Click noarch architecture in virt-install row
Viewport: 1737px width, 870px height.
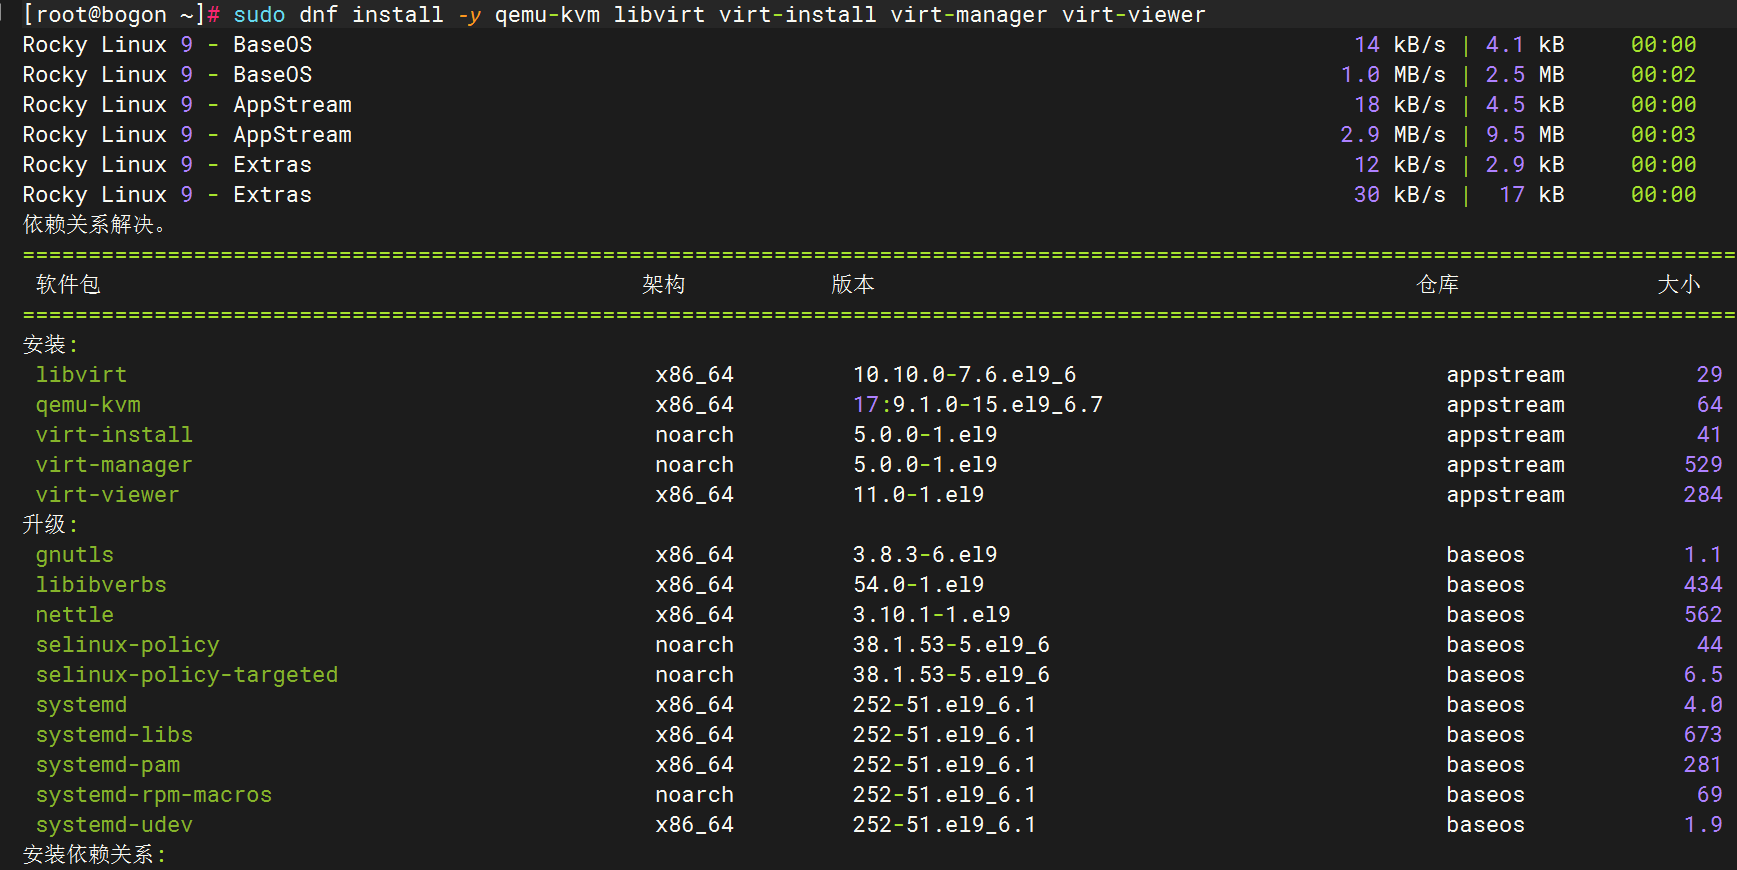694,435
